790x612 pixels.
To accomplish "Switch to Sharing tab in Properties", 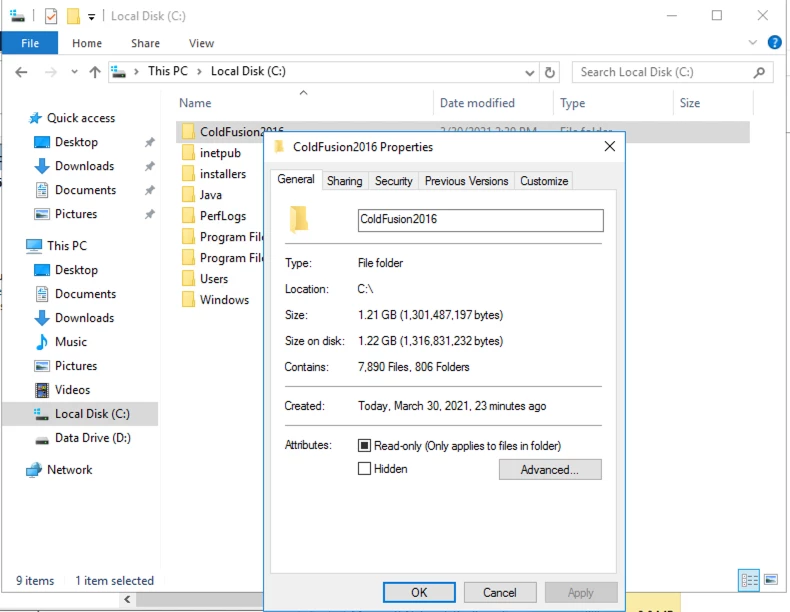I will pyautogui.click(x=345, y=181).
